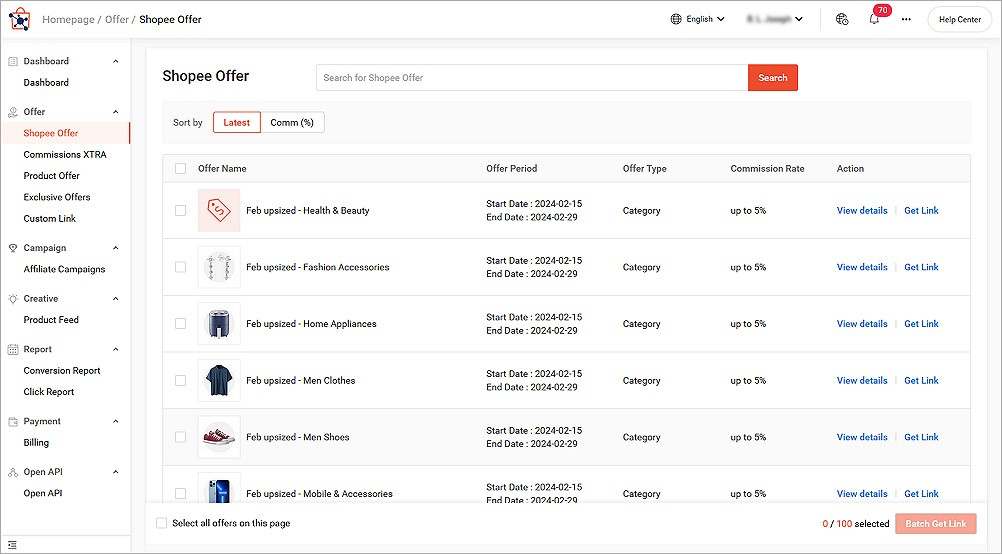Click the Open API section icon
Screen dimensions: 1002x554
[x=13, y=472]
